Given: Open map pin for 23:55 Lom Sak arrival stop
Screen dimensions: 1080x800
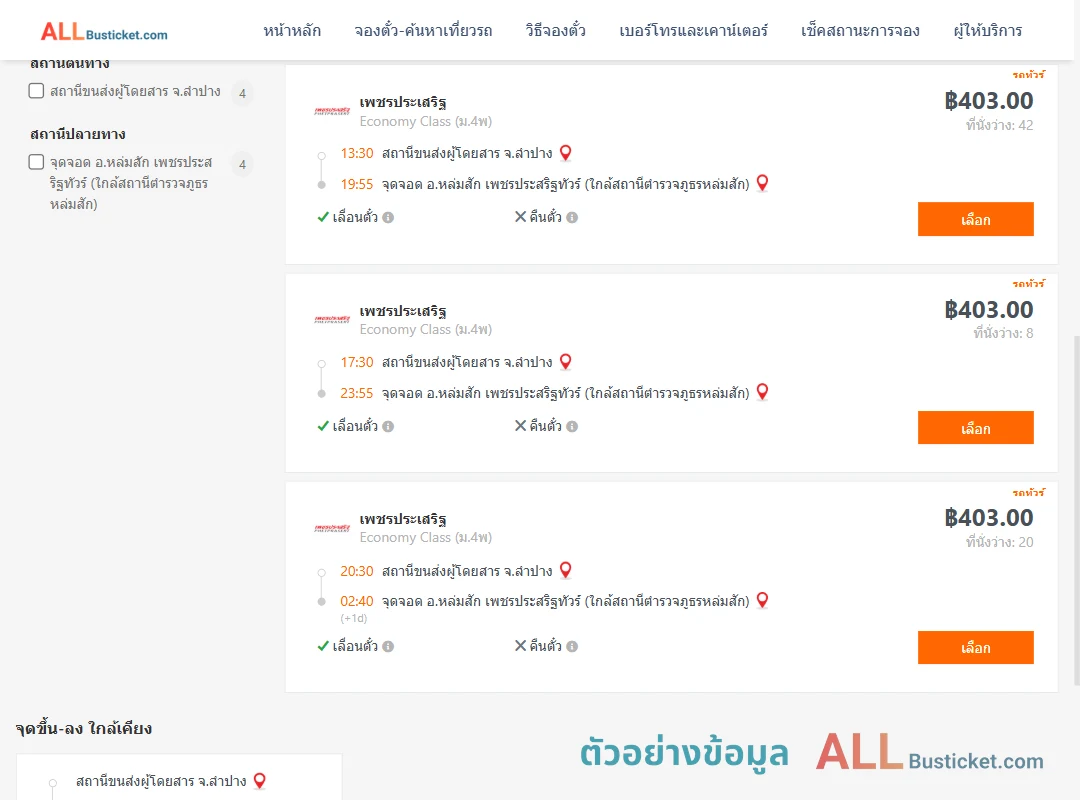Looking at the screenshot, I should tap(762, 392).
